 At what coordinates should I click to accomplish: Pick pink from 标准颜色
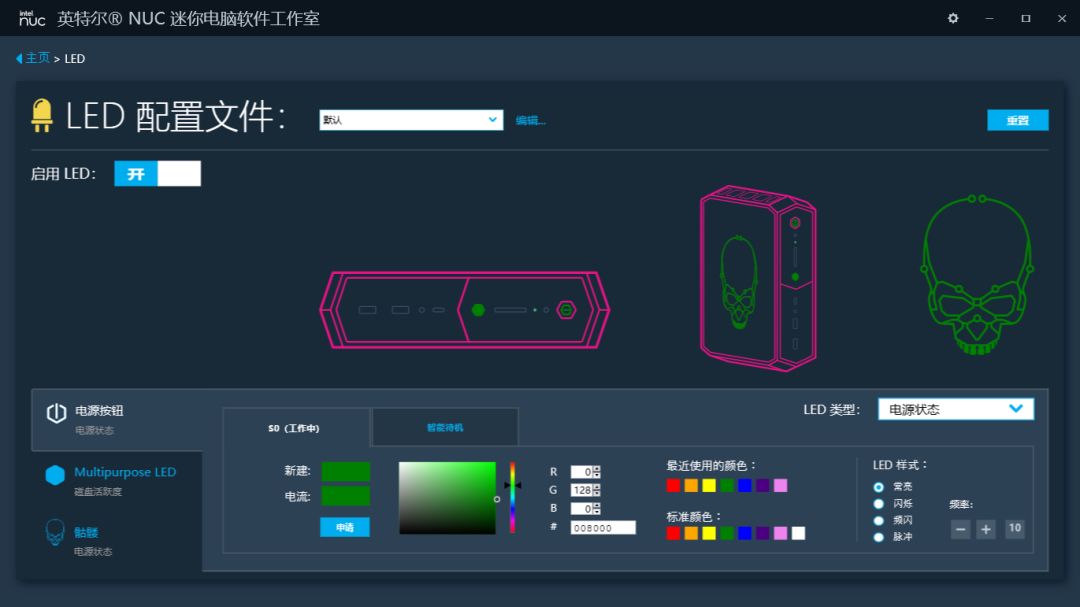[780, 533]
